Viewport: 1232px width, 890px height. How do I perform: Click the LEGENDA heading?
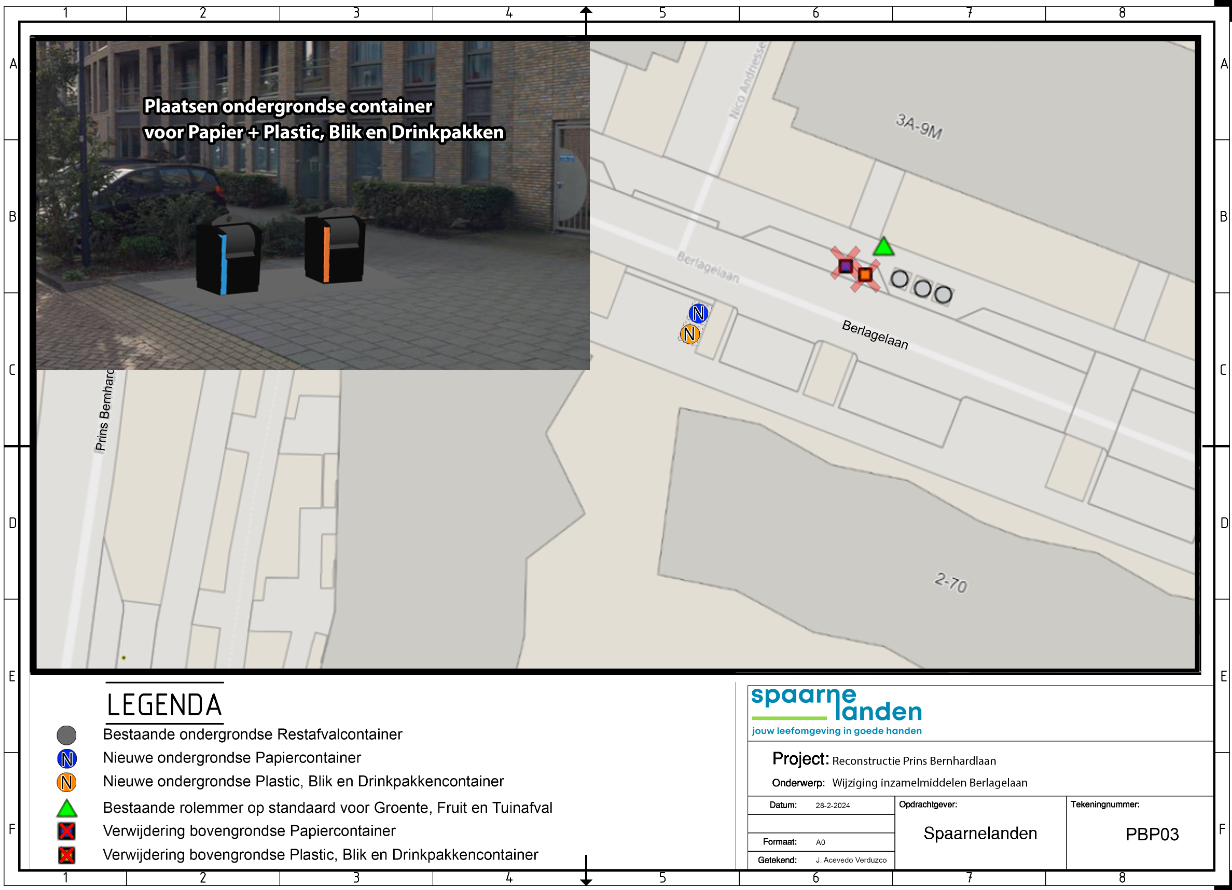point(164,705)
